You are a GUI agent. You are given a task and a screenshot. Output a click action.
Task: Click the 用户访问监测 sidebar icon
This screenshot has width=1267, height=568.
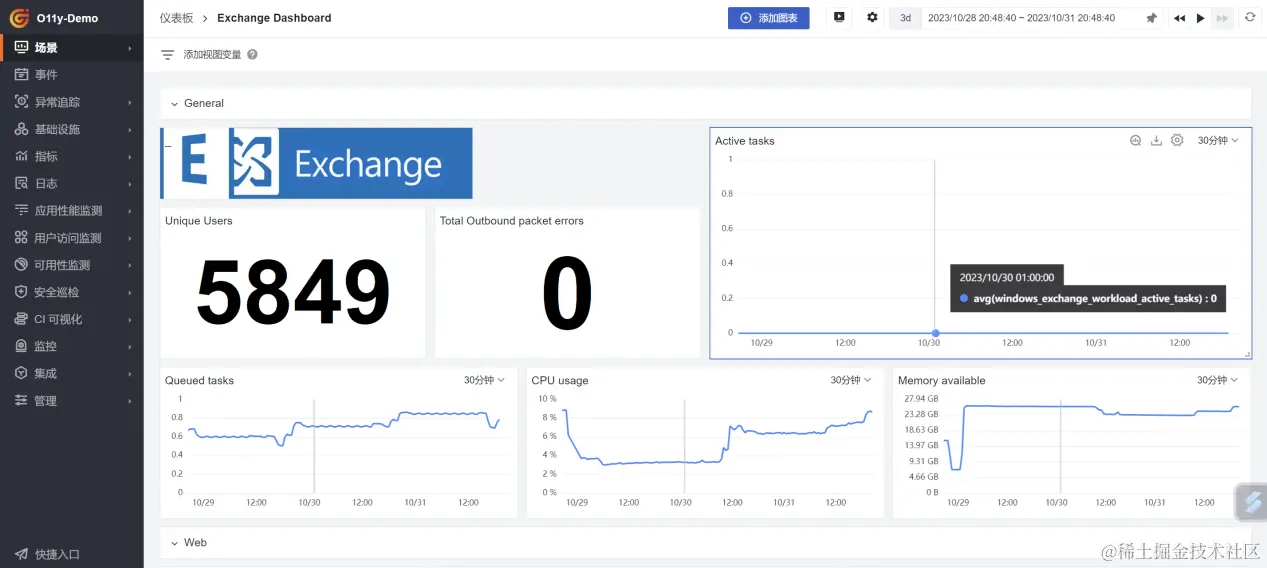pos(21,238)
